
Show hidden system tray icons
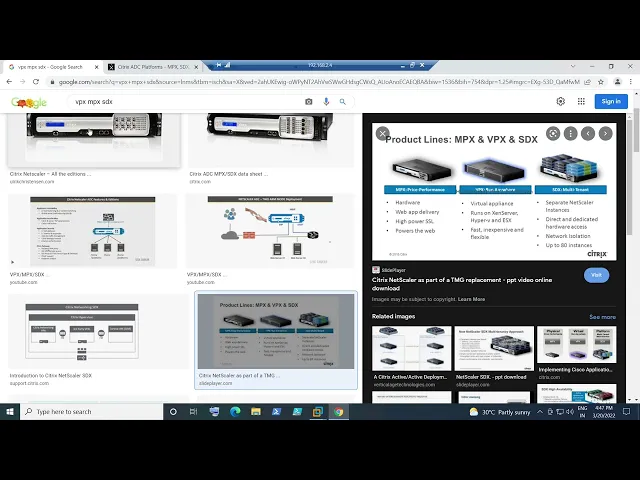[x=540, y=412]
